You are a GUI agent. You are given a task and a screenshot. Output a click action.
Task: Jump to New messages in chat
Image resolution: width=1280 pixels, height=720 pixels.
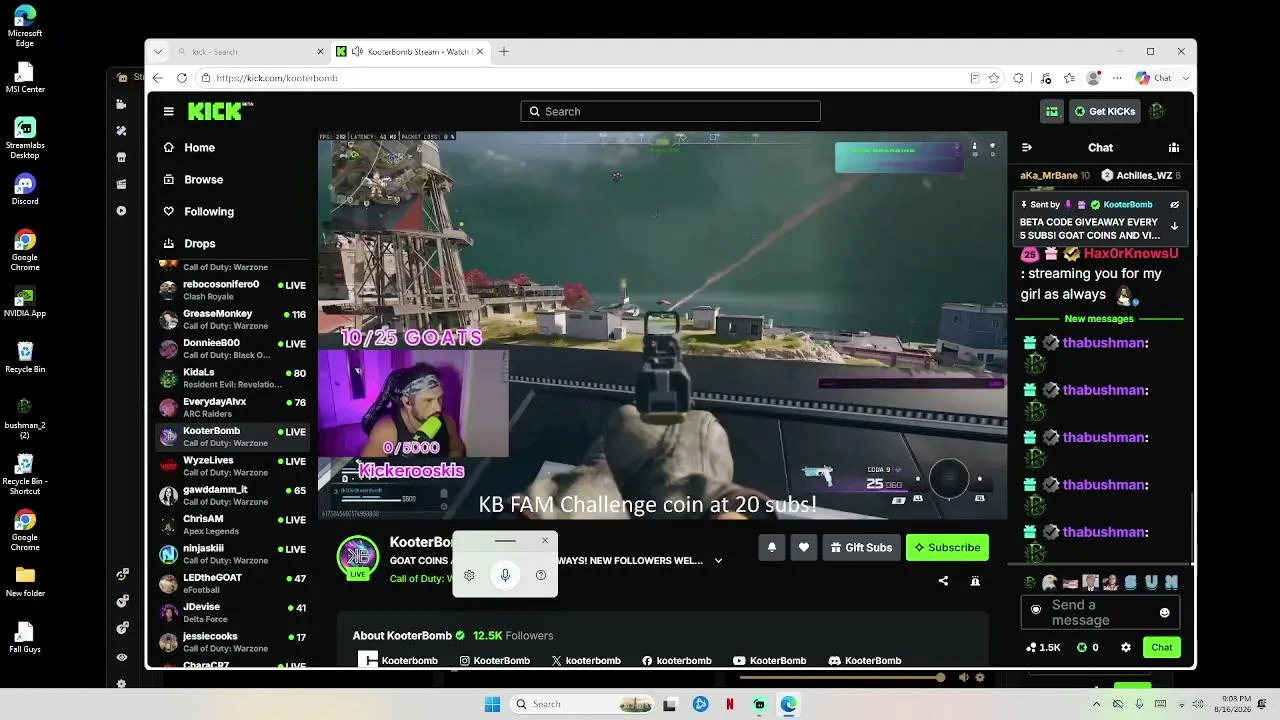pos(1099,319)
